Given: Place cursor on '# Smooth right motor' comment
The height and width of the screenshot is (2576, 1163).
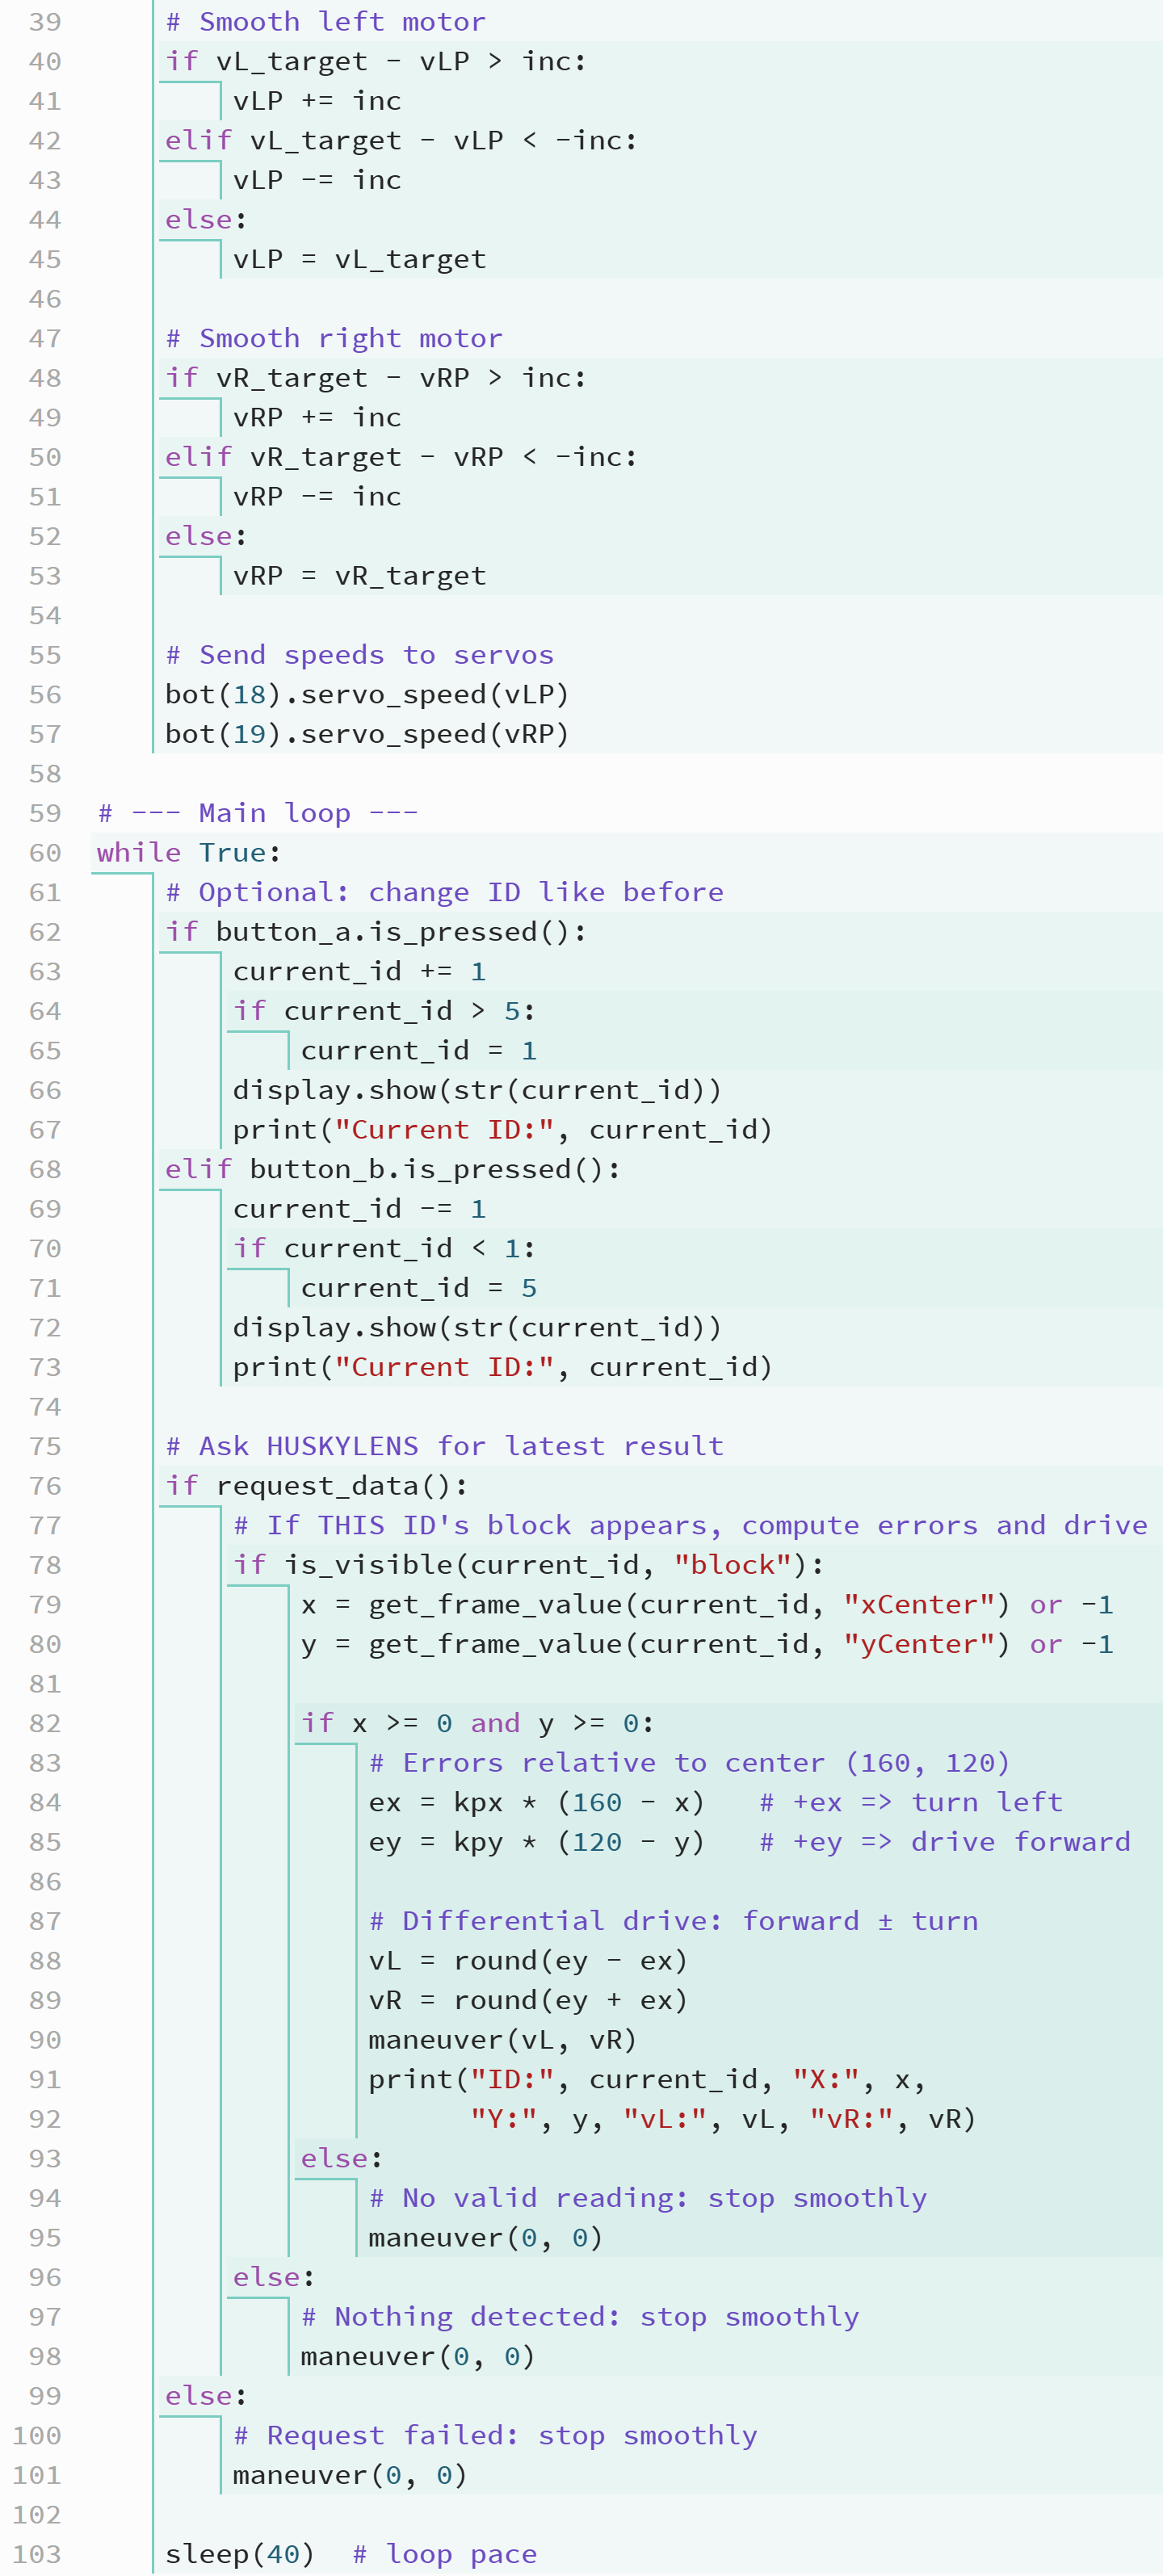Looking at the screenshot, I should pos(333,338).
